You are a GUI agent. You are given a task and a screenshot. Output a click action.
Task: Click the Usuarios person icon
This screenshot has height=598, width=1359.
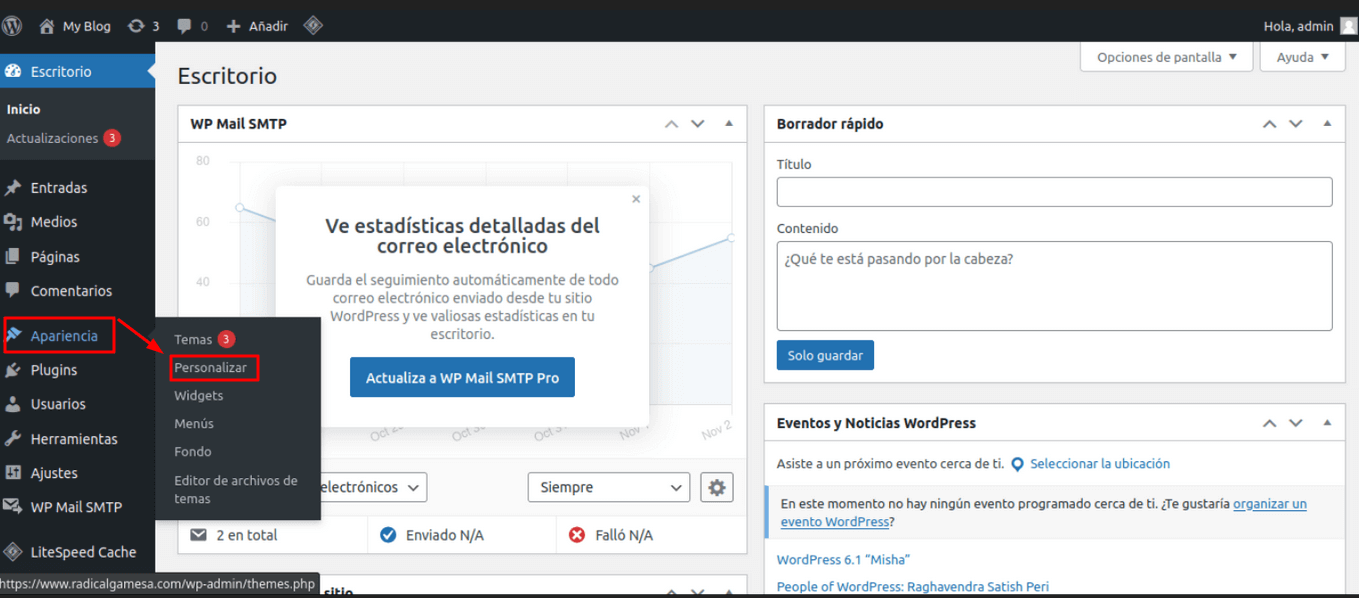click(x=13, y=404)
